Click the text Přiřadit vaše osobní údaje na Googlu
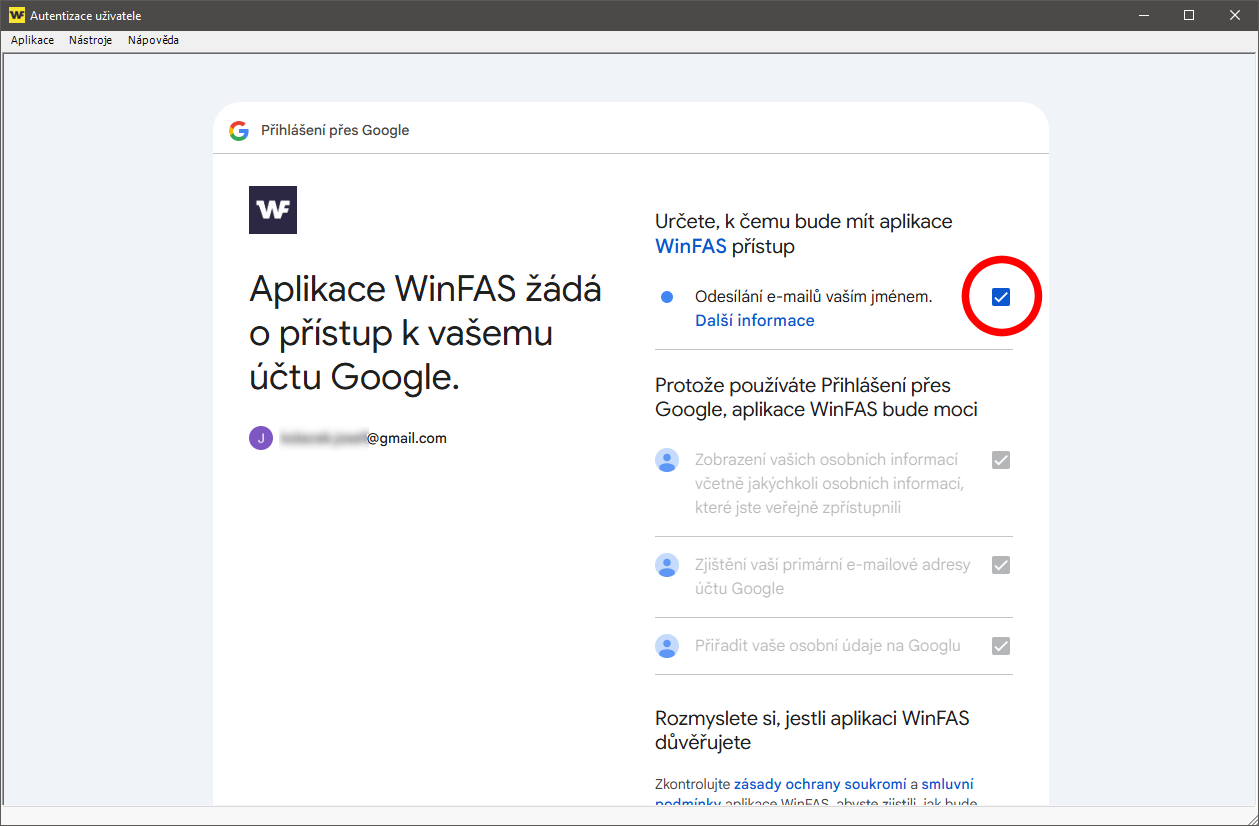Screen dimensions: 1259x826 [x=828, y=646]
